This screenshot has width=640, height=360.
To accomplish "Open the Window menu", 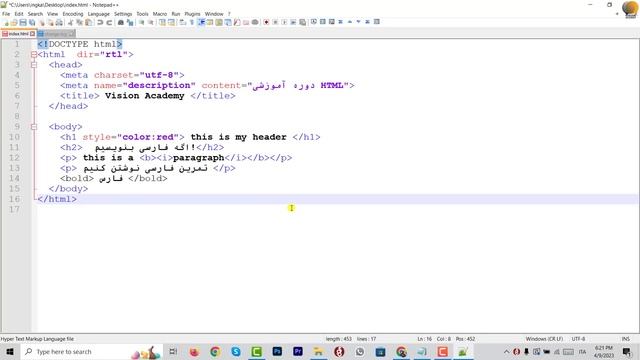I will point(214,14).
